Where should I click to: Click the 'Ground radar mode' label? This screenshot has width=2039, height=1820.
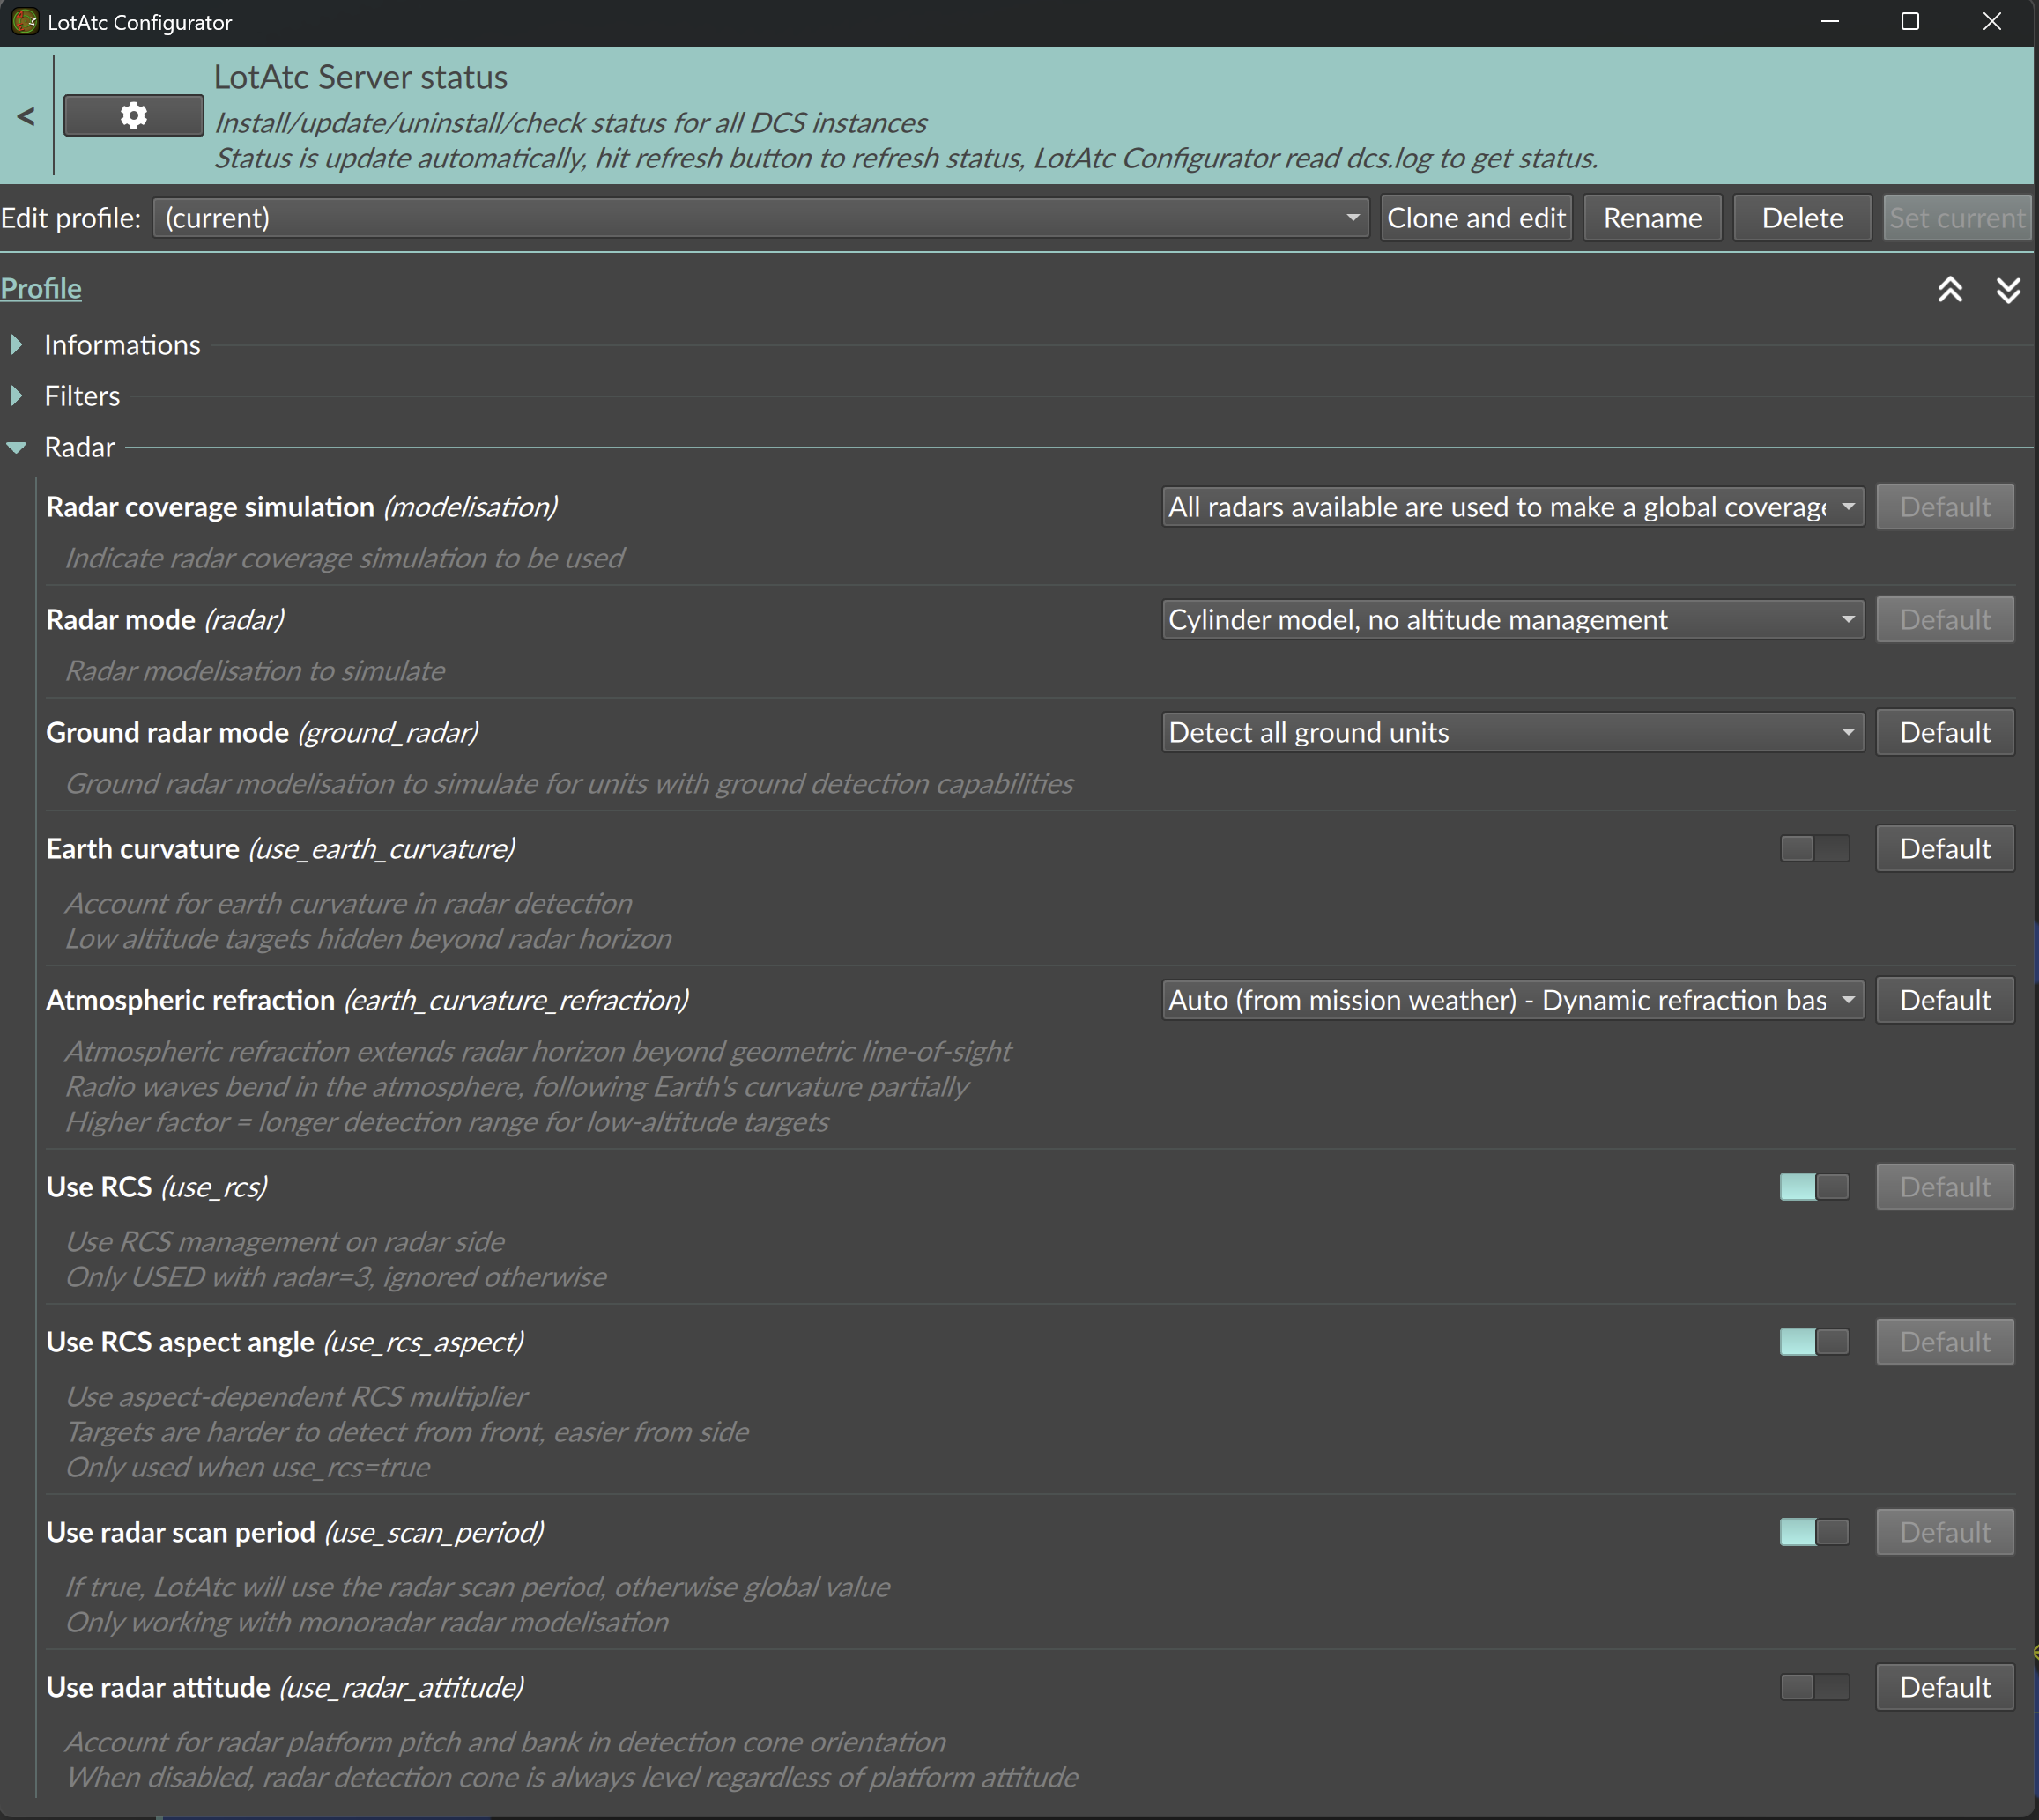click(168, 733)
